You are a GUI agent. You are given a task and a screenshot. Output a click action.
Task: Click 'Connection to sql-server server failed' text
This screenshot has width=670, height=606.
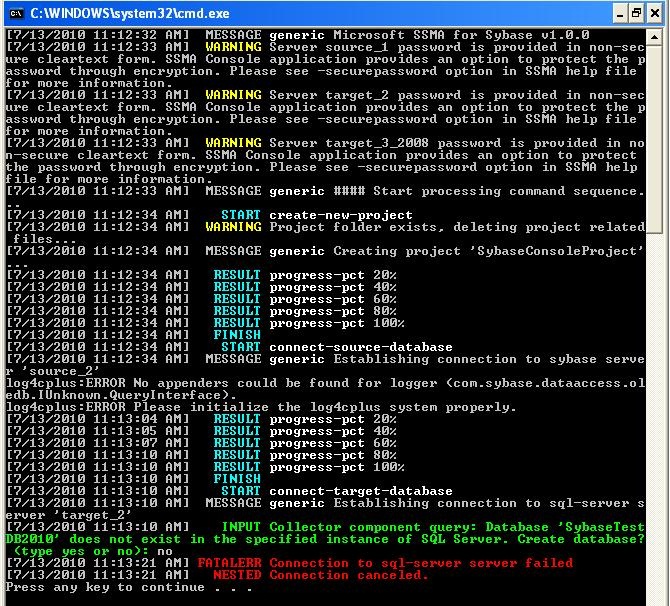coord(407,563)
